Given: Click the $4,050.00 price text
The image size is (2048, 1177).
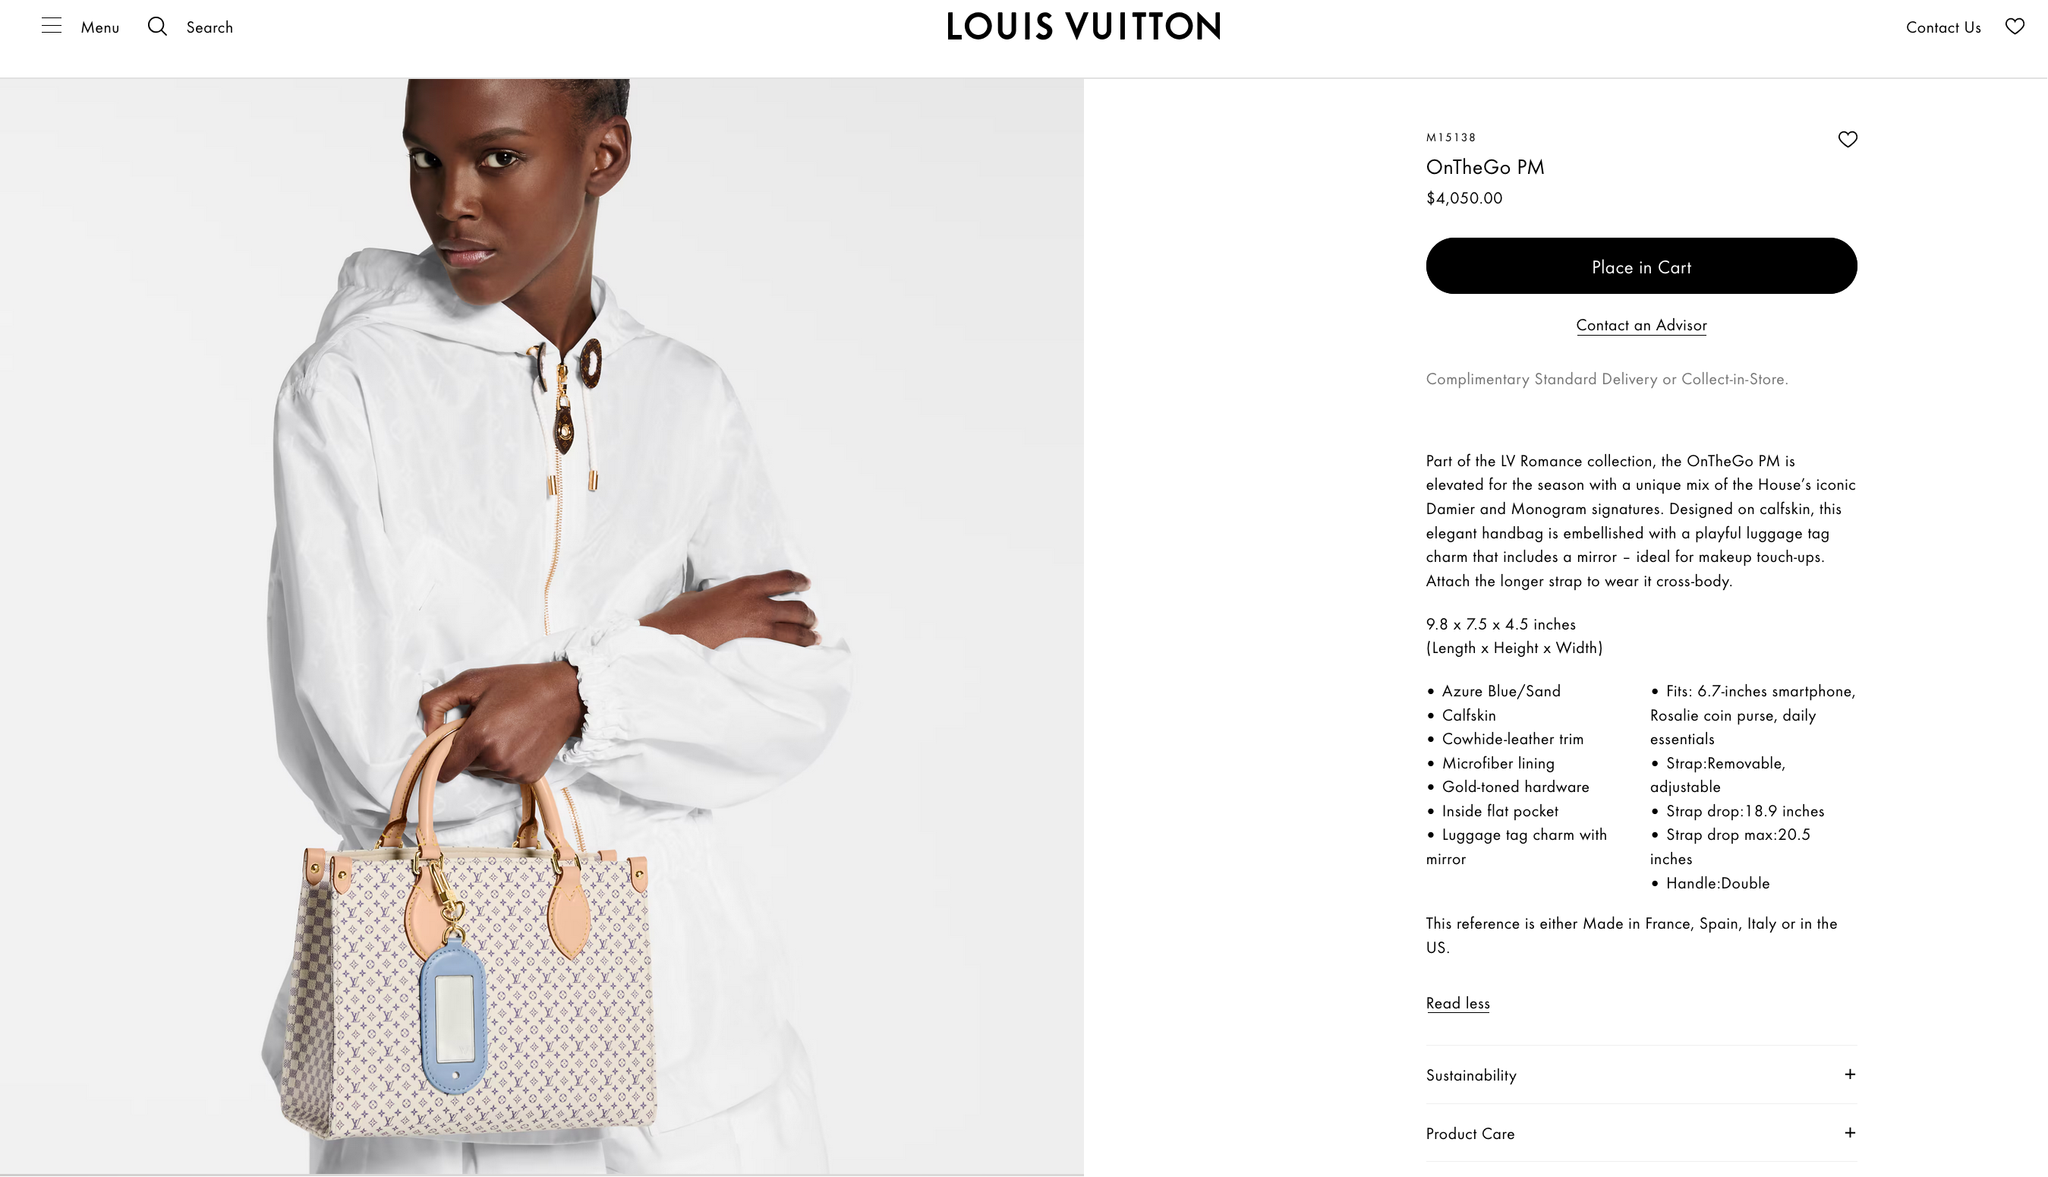Looking at the screenshot, I should (1464, 198).
